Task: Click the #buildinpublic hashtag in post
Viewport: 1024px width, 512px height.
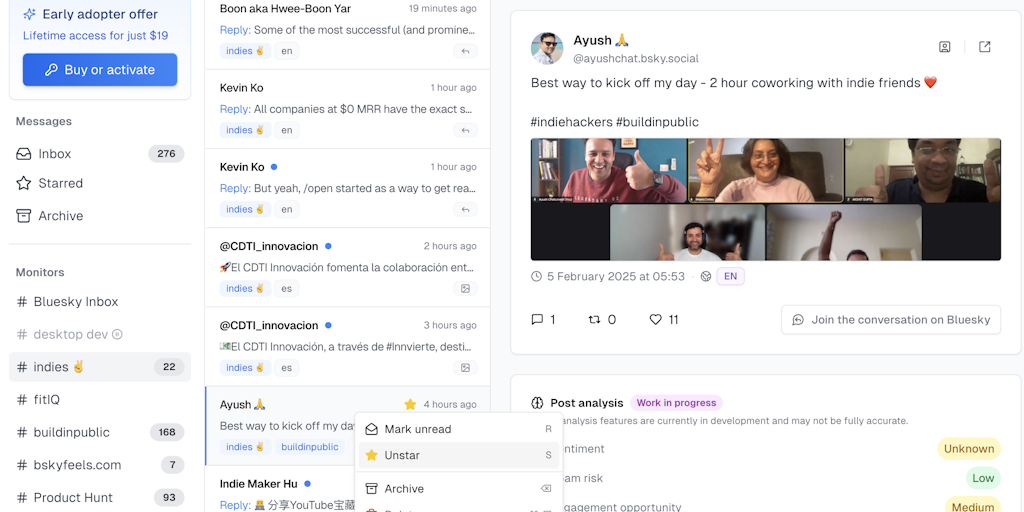Action: [x=657, y=122]
